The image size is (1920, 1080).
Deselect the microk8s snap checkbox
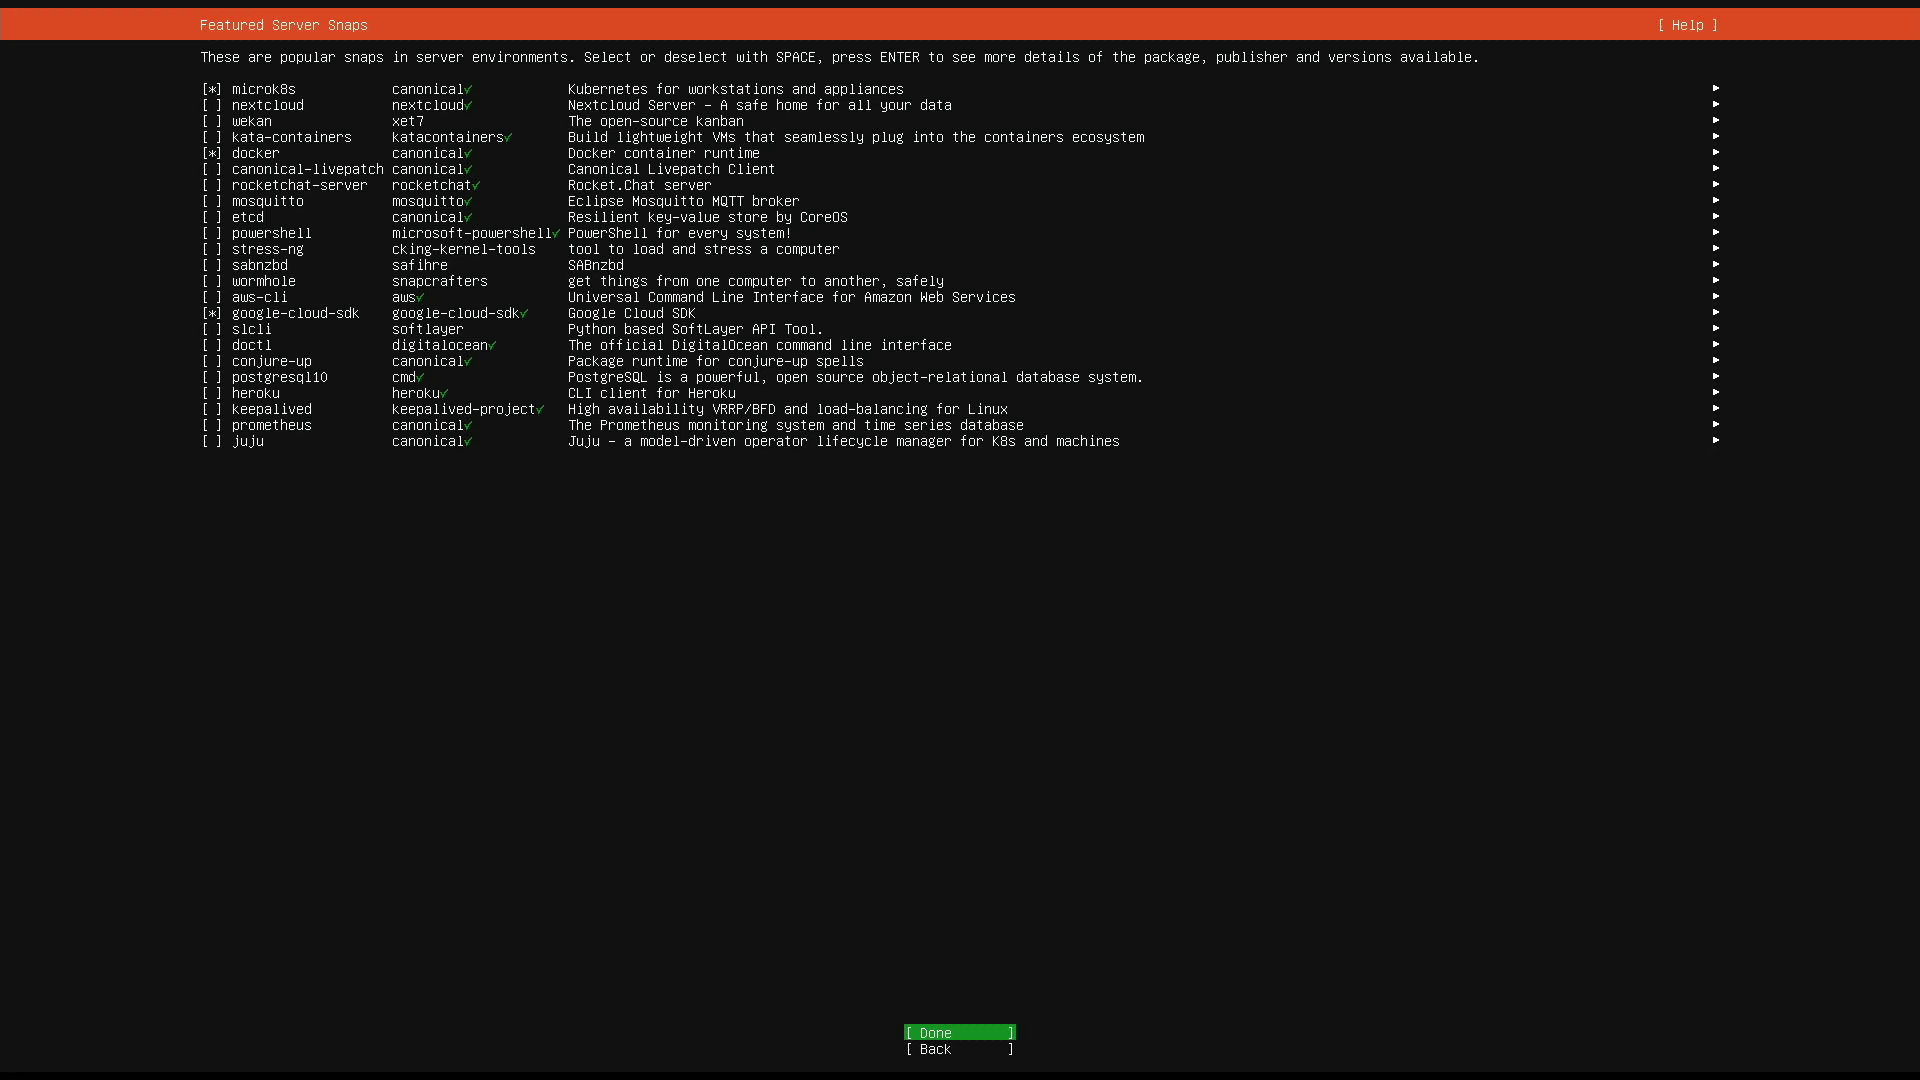coord(212,89)
